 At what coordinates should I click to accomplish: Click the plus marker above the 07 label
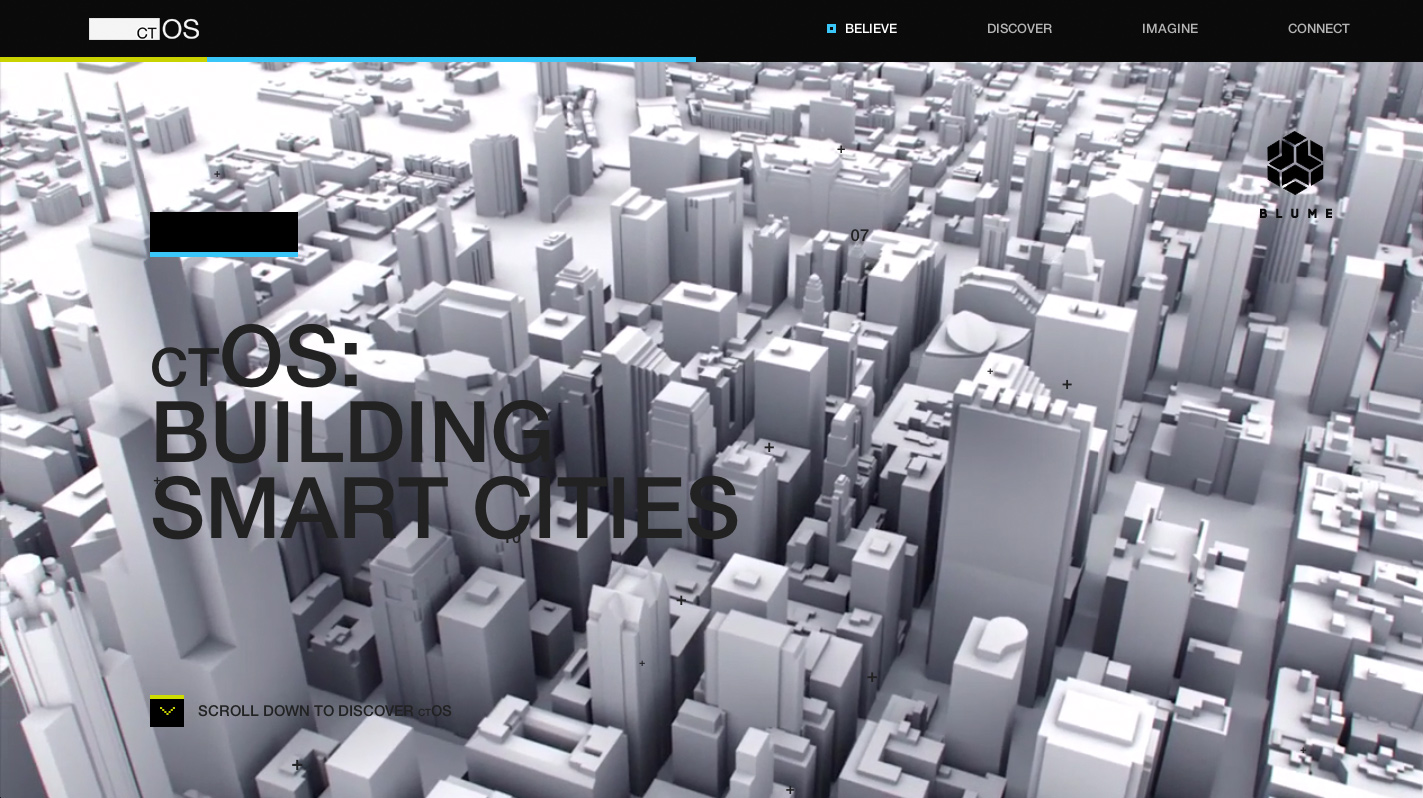tap(841, 149)
